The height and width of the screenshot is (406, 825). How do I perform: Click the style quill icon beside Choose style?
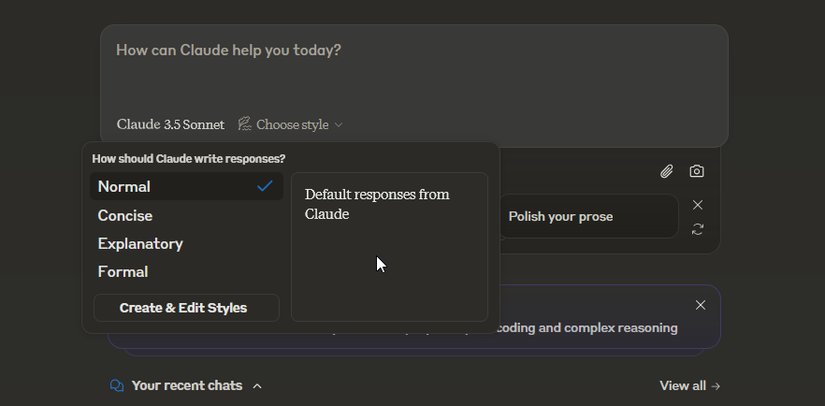pyautogui.click(x=245, y=124)
